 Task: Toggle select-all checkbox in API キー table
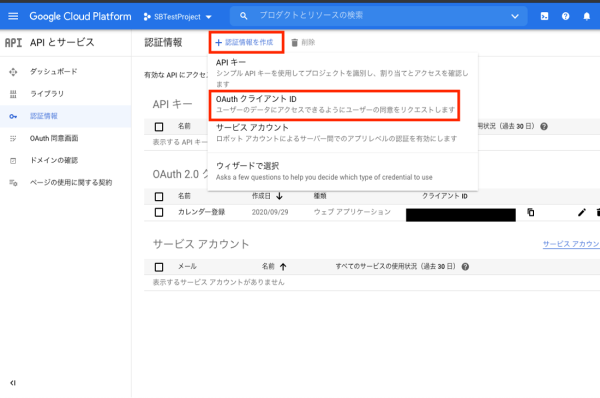tap(159, 127)
